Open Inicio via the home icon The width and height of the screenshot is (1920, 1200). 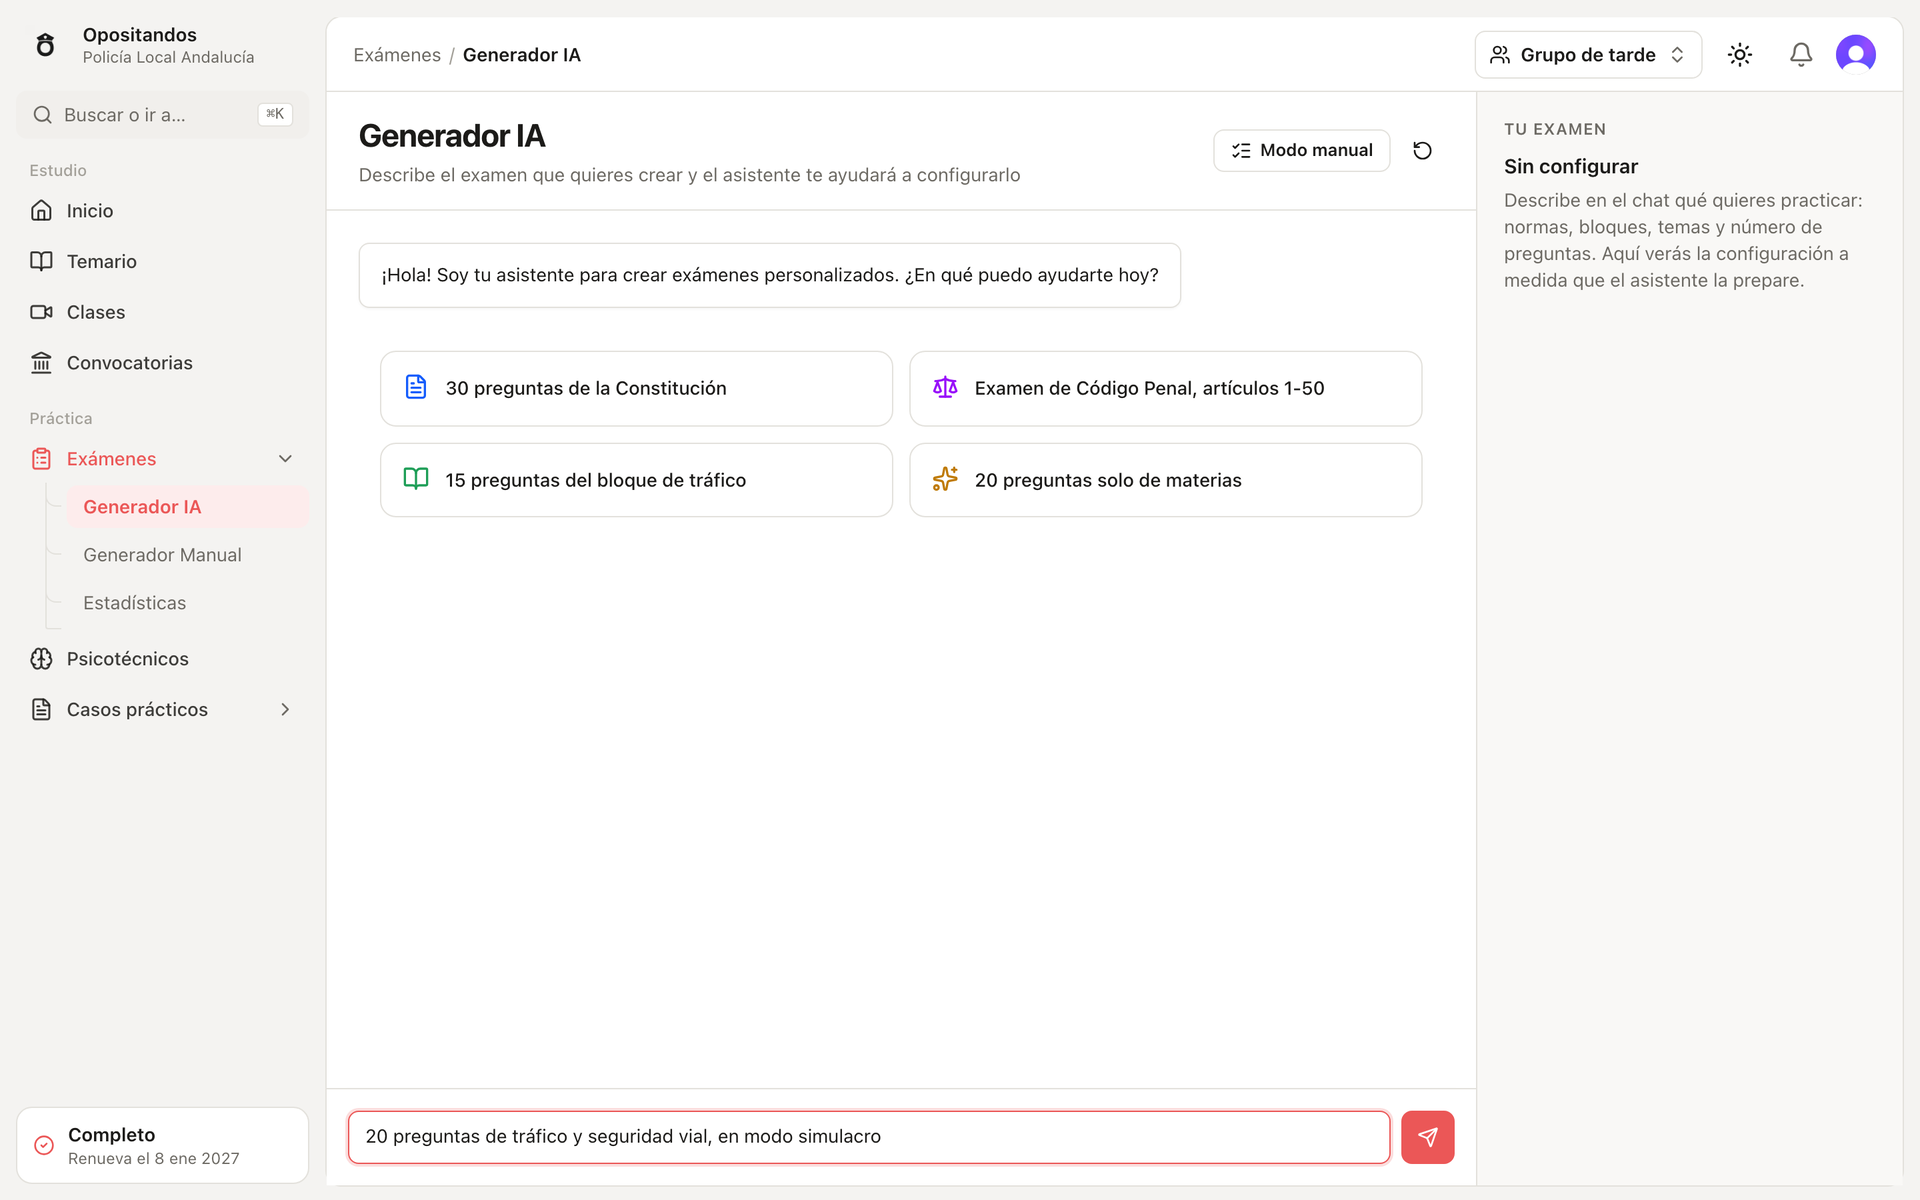coord(41,210)
